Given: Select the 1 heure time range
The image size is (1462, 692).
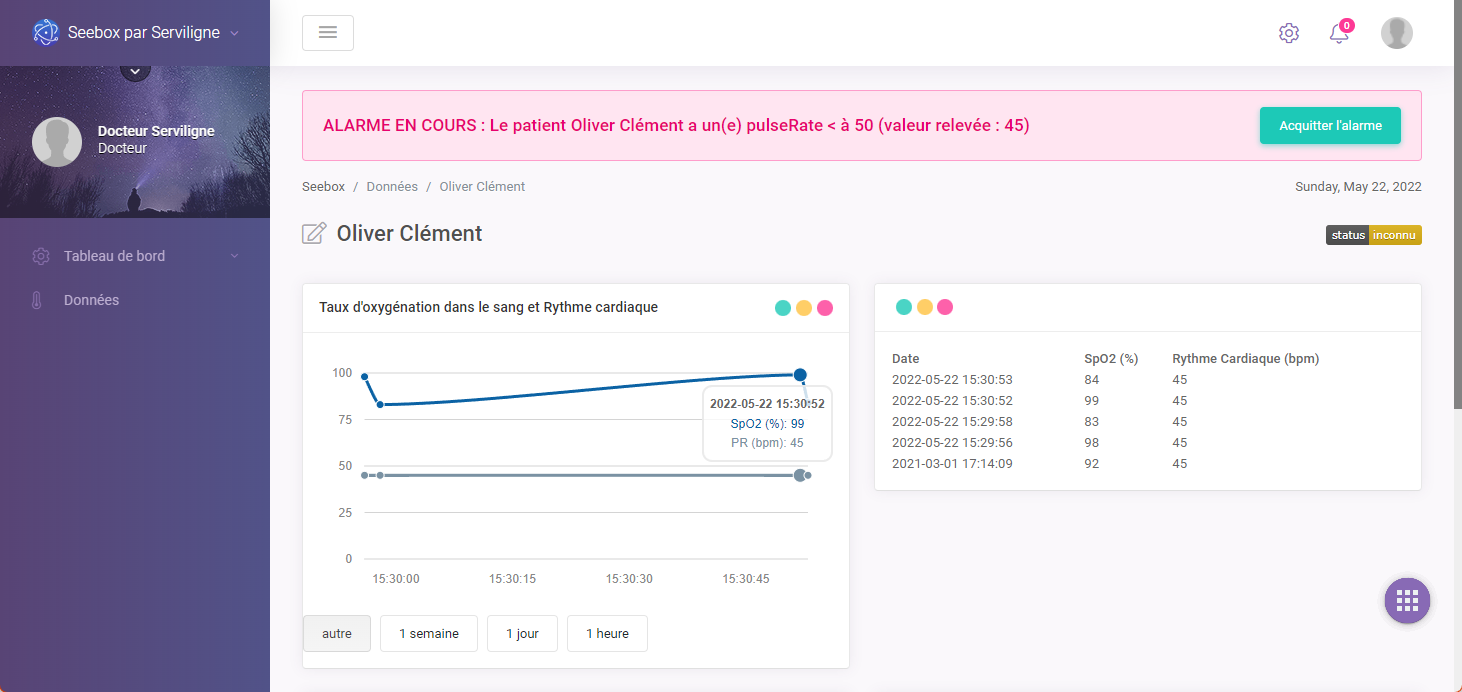Looking at the screenshot, I should (607, 633).
